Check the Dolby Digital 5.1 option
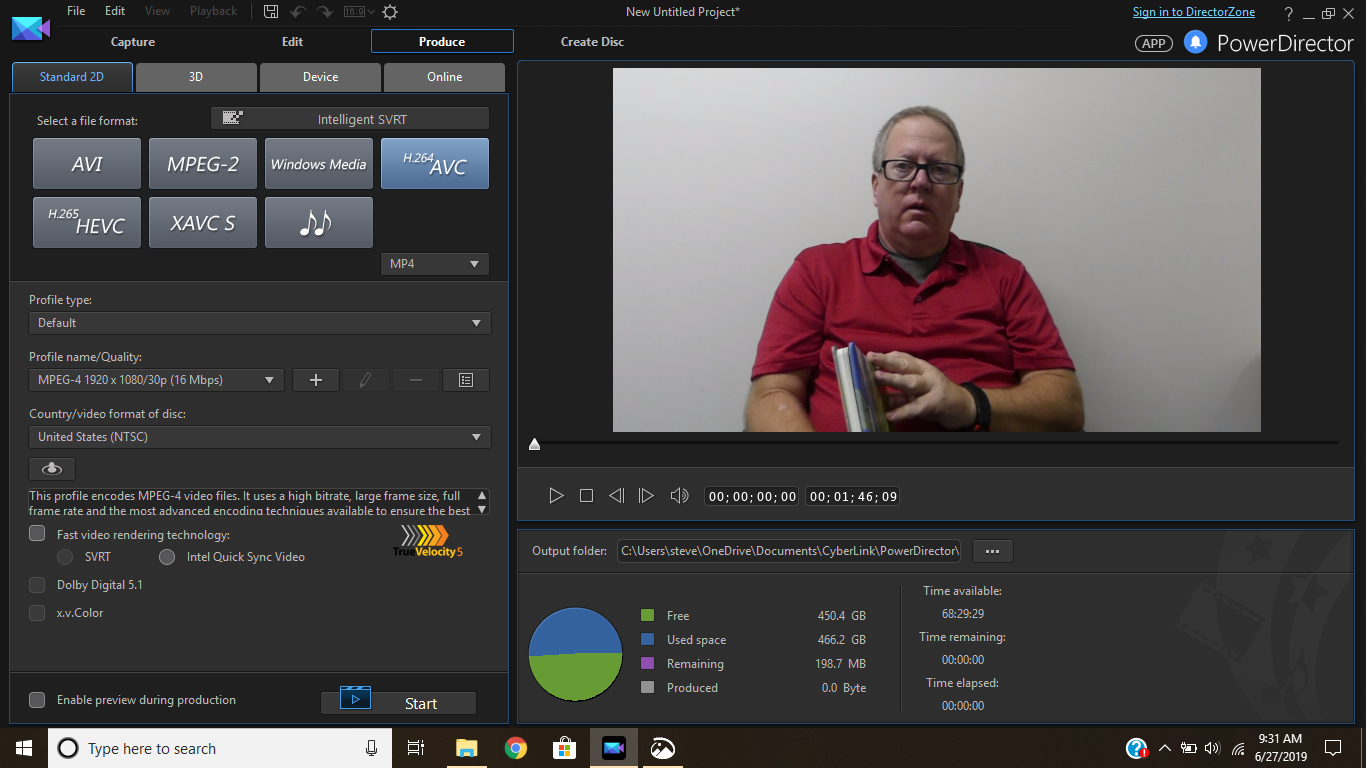Screen dimensions: 1366x768 37,585
